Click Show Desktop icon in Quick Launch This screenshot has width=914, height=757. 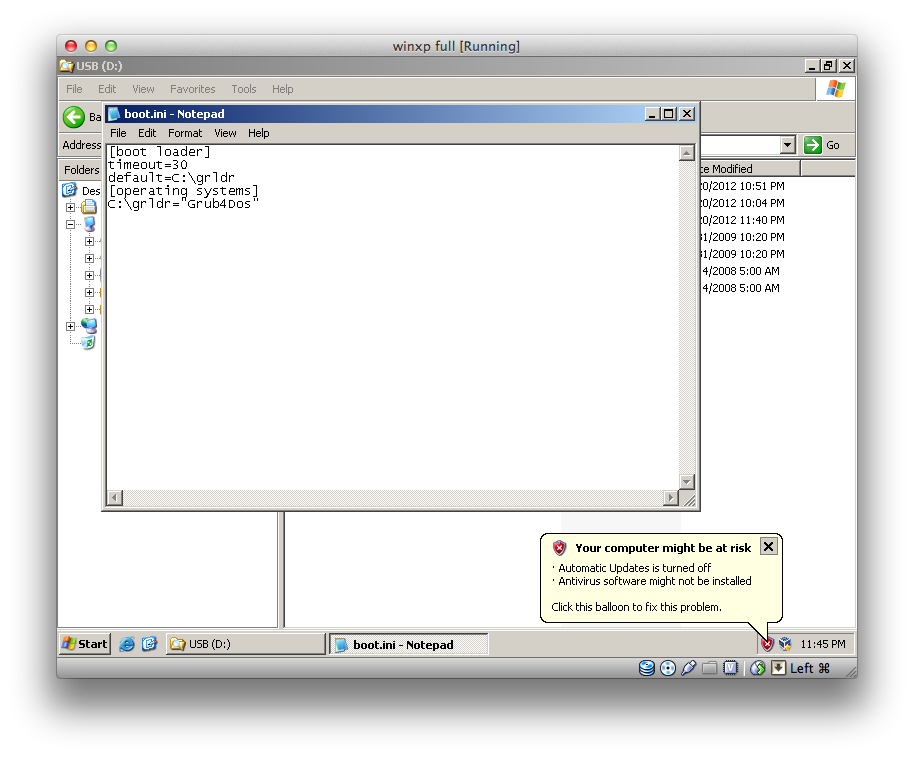[x=149, y=644]
